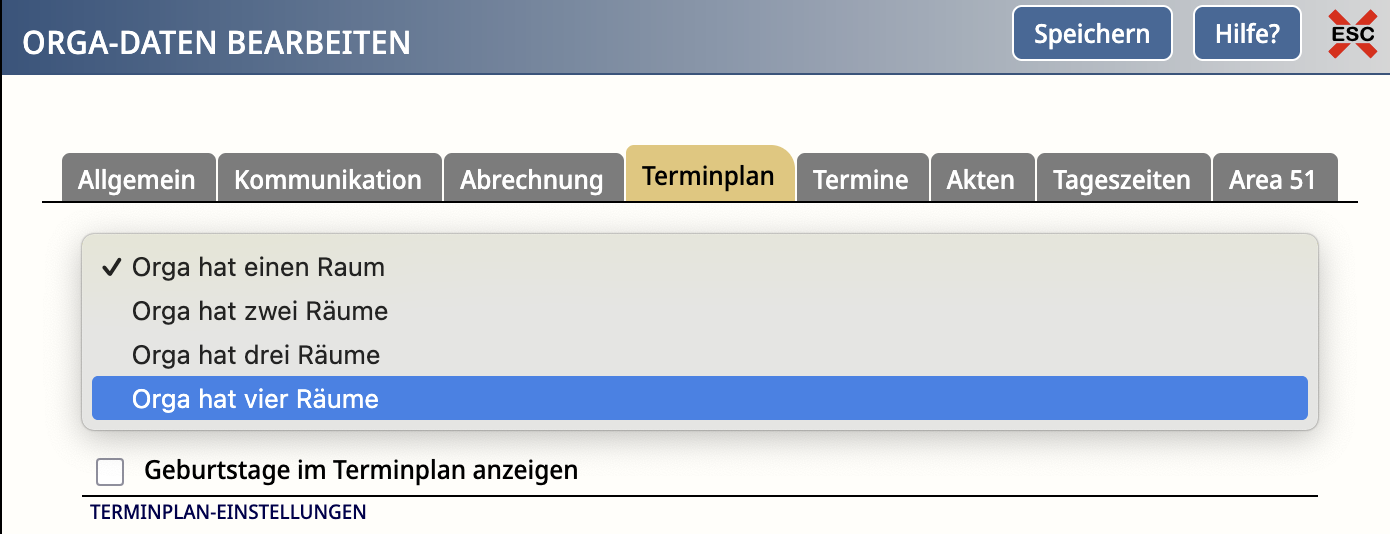Image resolution: width=1390 pixels, height=534 pixels.
Task: Switch to the Tageszeiten tab
Action: pyautogui.click(x=1123, y=179)
